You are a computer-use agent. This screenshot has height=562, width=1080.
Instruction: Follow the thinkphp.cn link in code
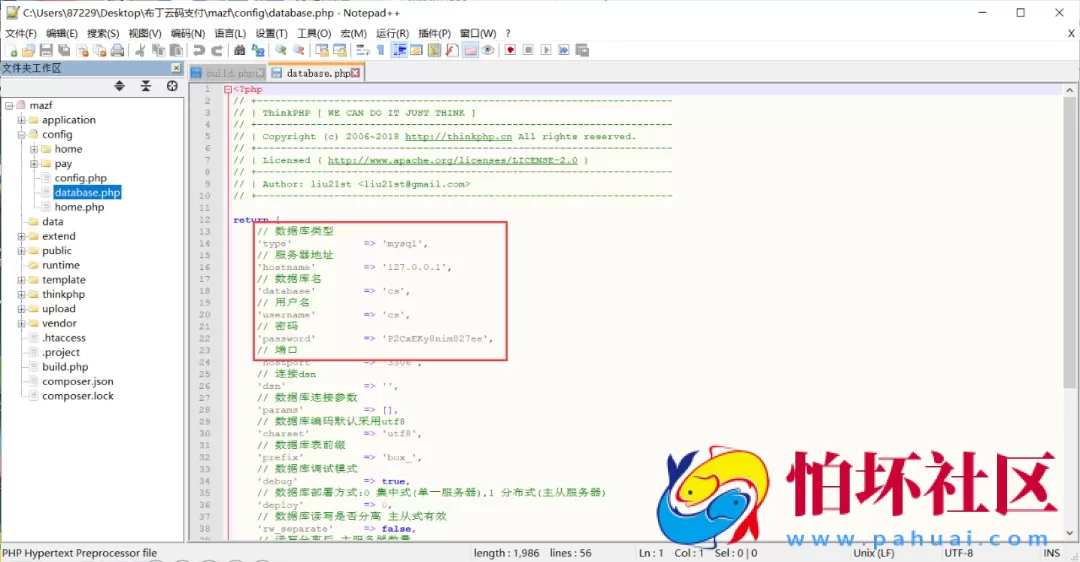pyautogui.click(x=458, y=136)
